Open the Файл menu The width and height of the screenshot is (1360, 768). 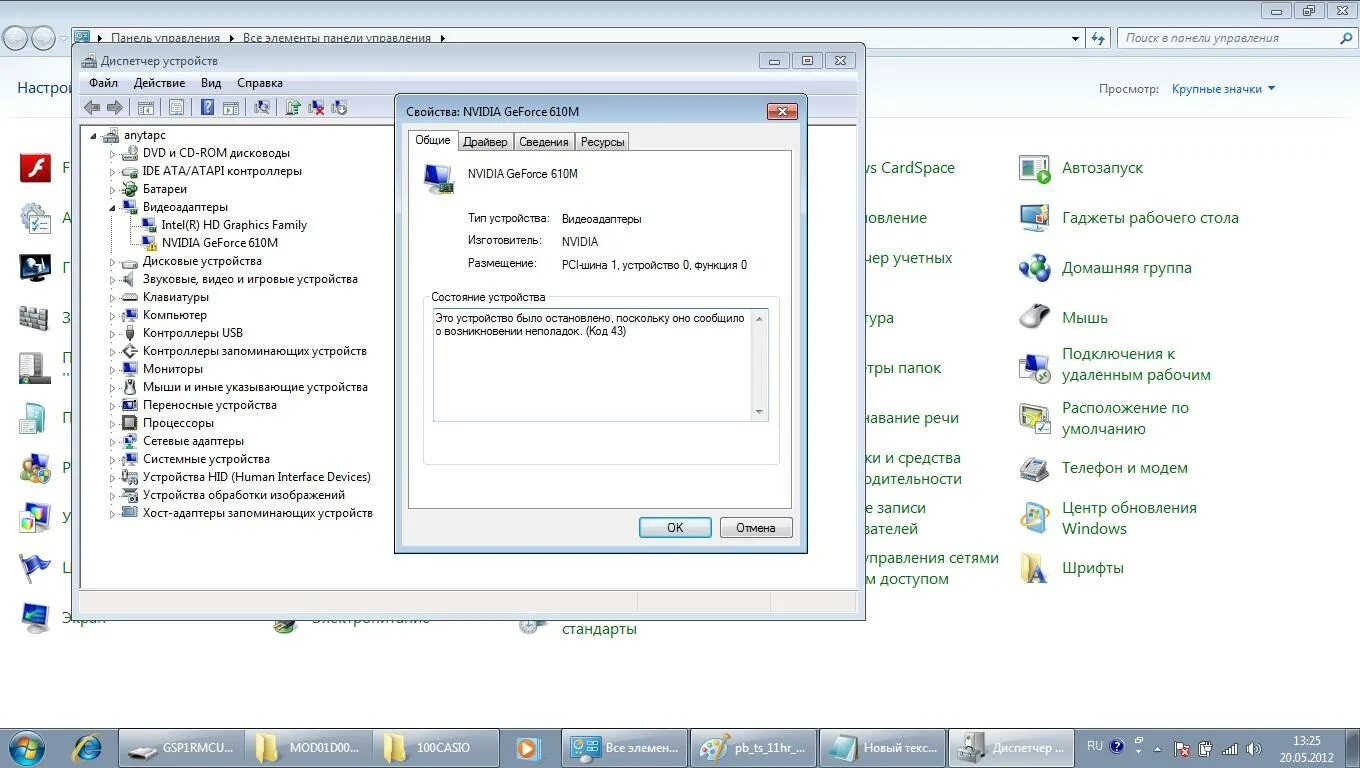click(103, 83)
